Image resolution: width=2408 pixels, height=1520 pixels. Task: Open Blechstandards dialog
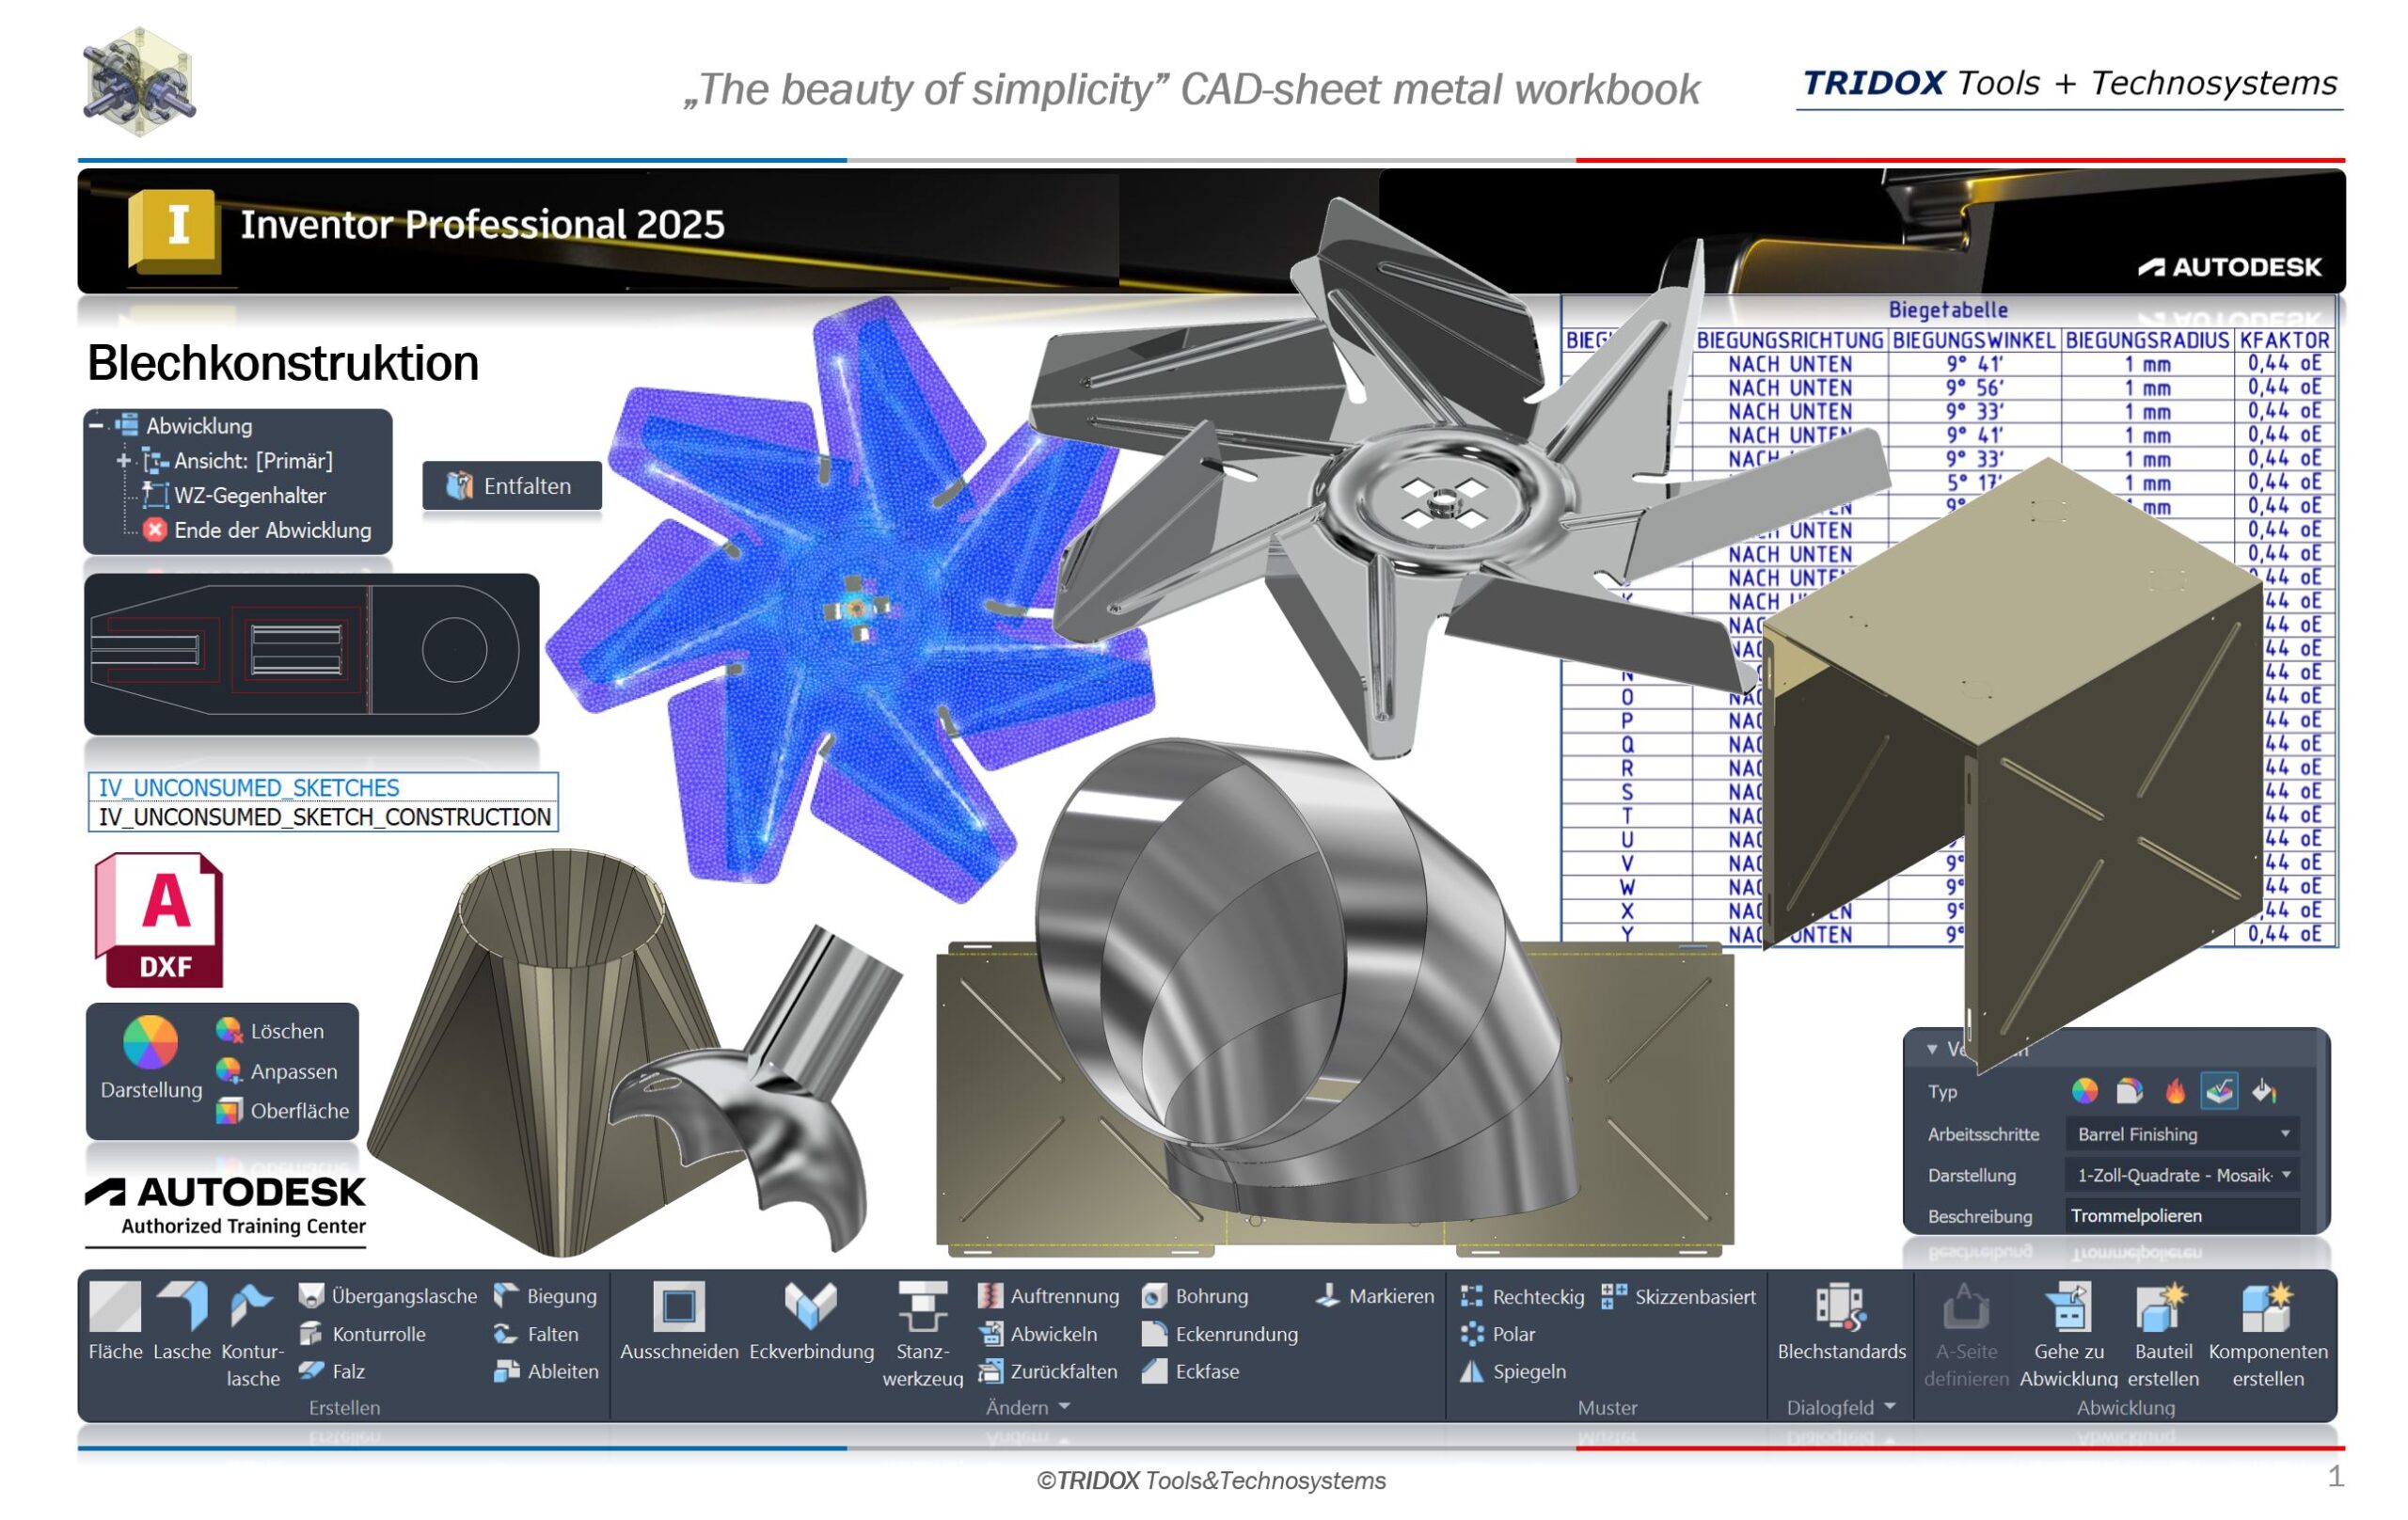tap(1841, 1320)
